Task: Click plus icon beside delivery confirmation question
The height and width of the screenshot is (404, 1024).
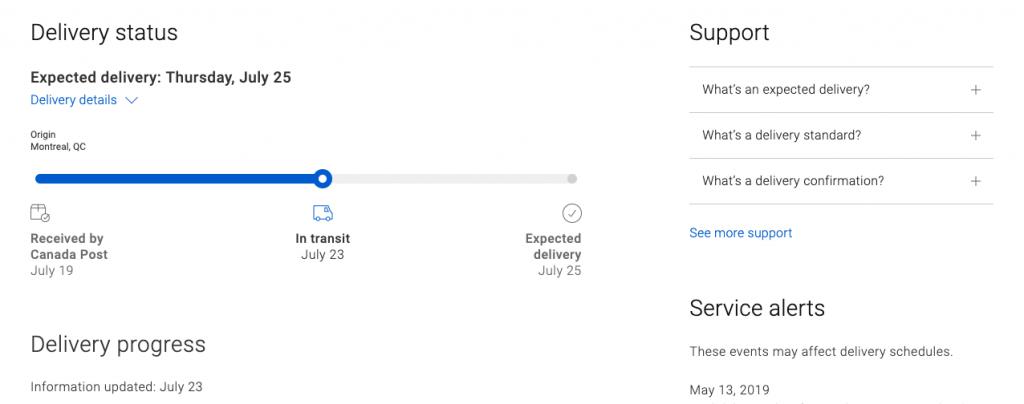Action: click(x=976, y=182)
